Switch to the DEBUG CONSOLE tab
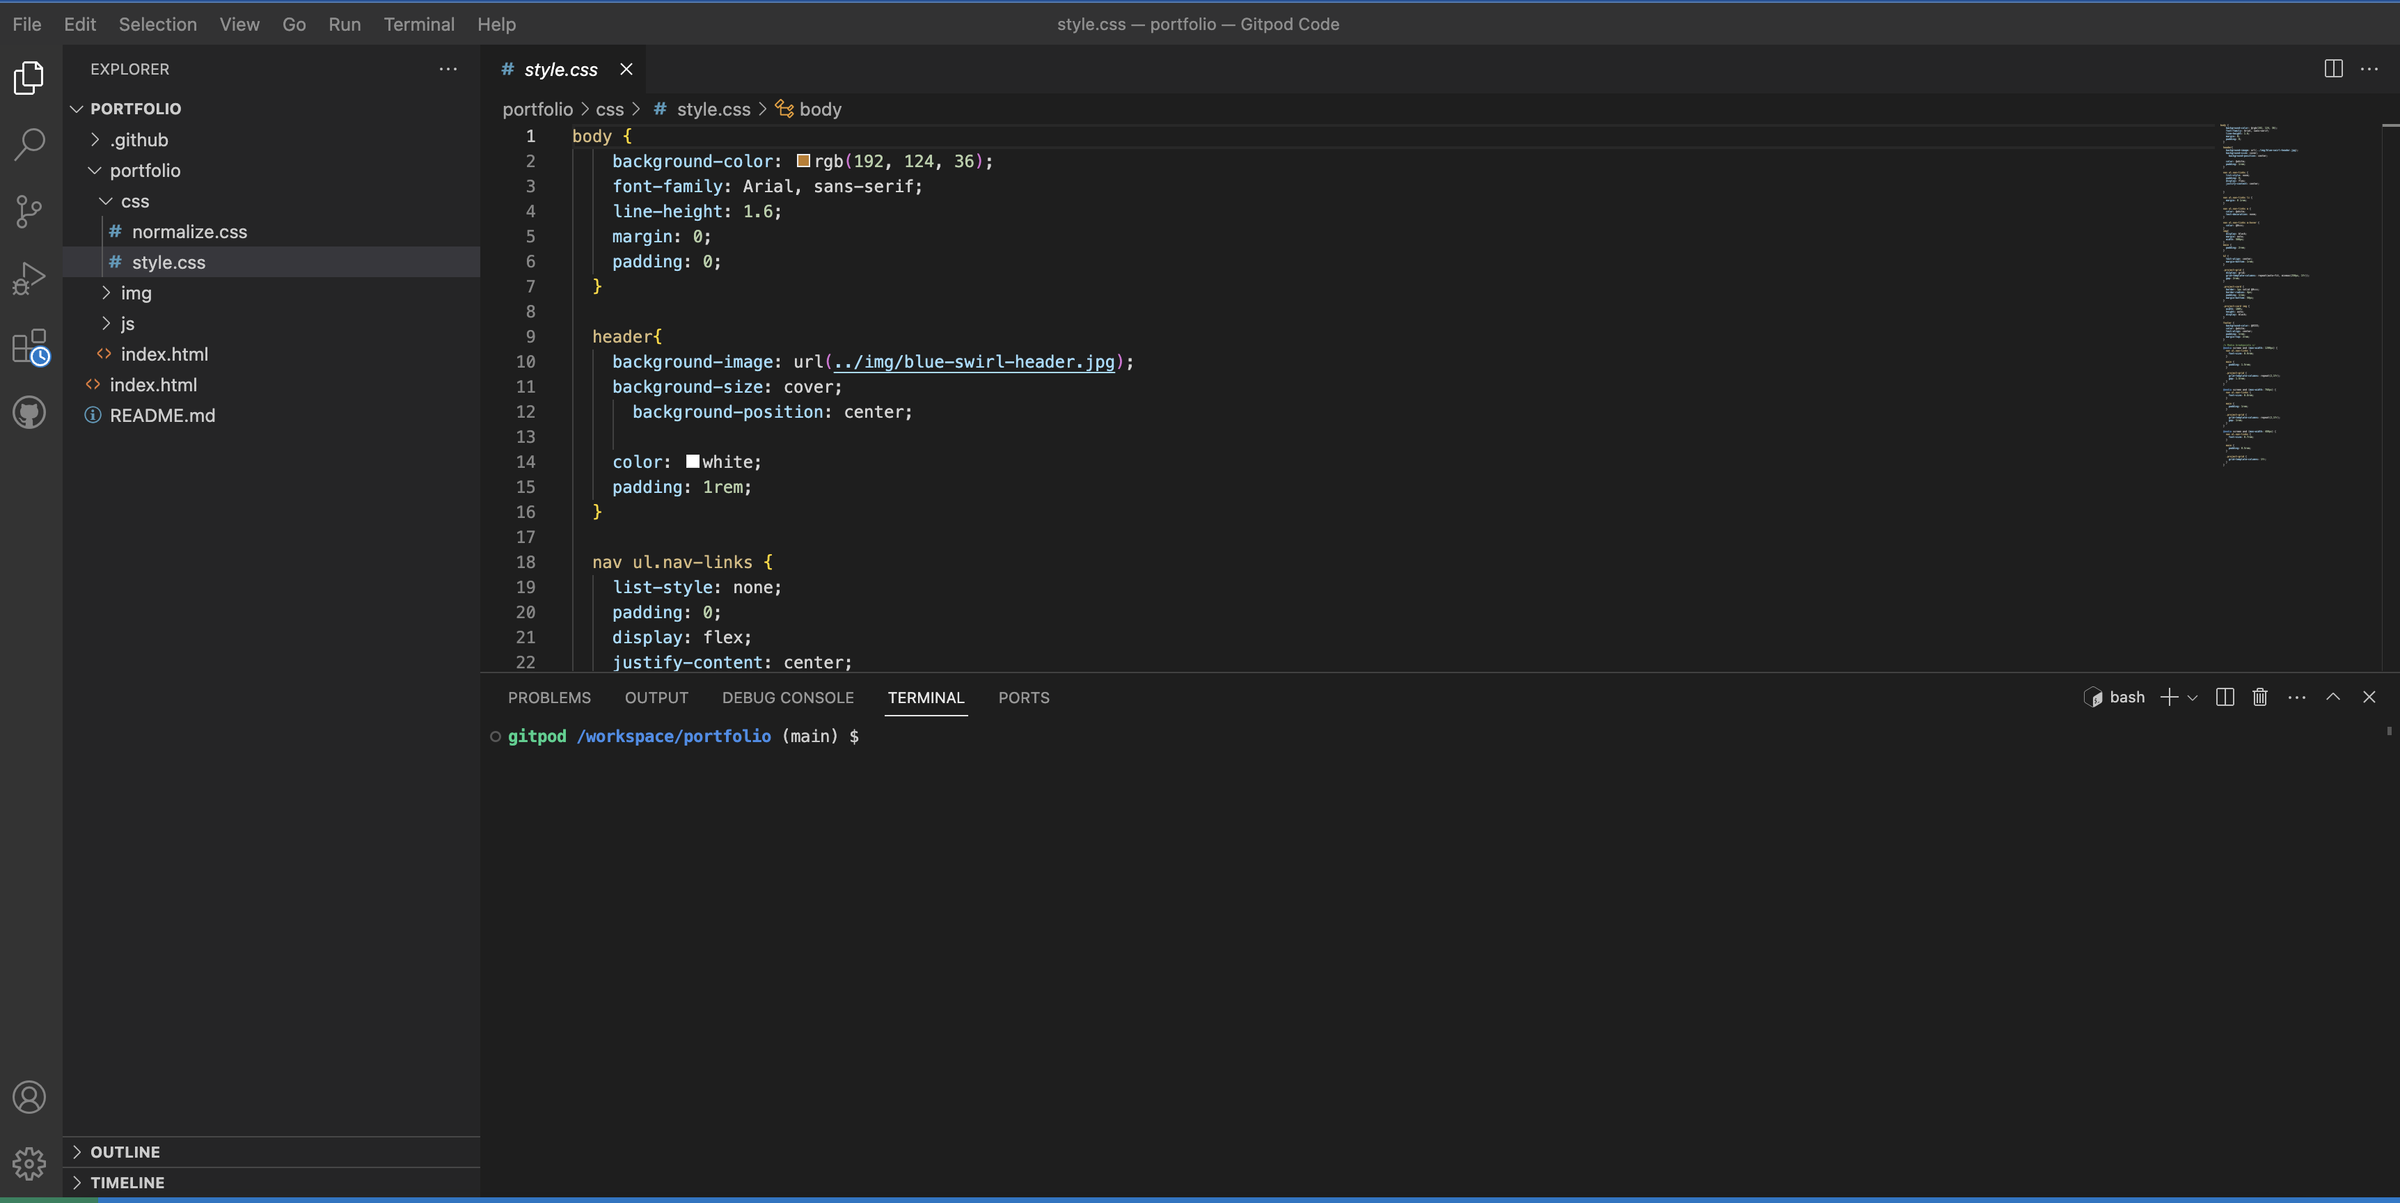The image size is (2400, 1203). click(788, 697)
